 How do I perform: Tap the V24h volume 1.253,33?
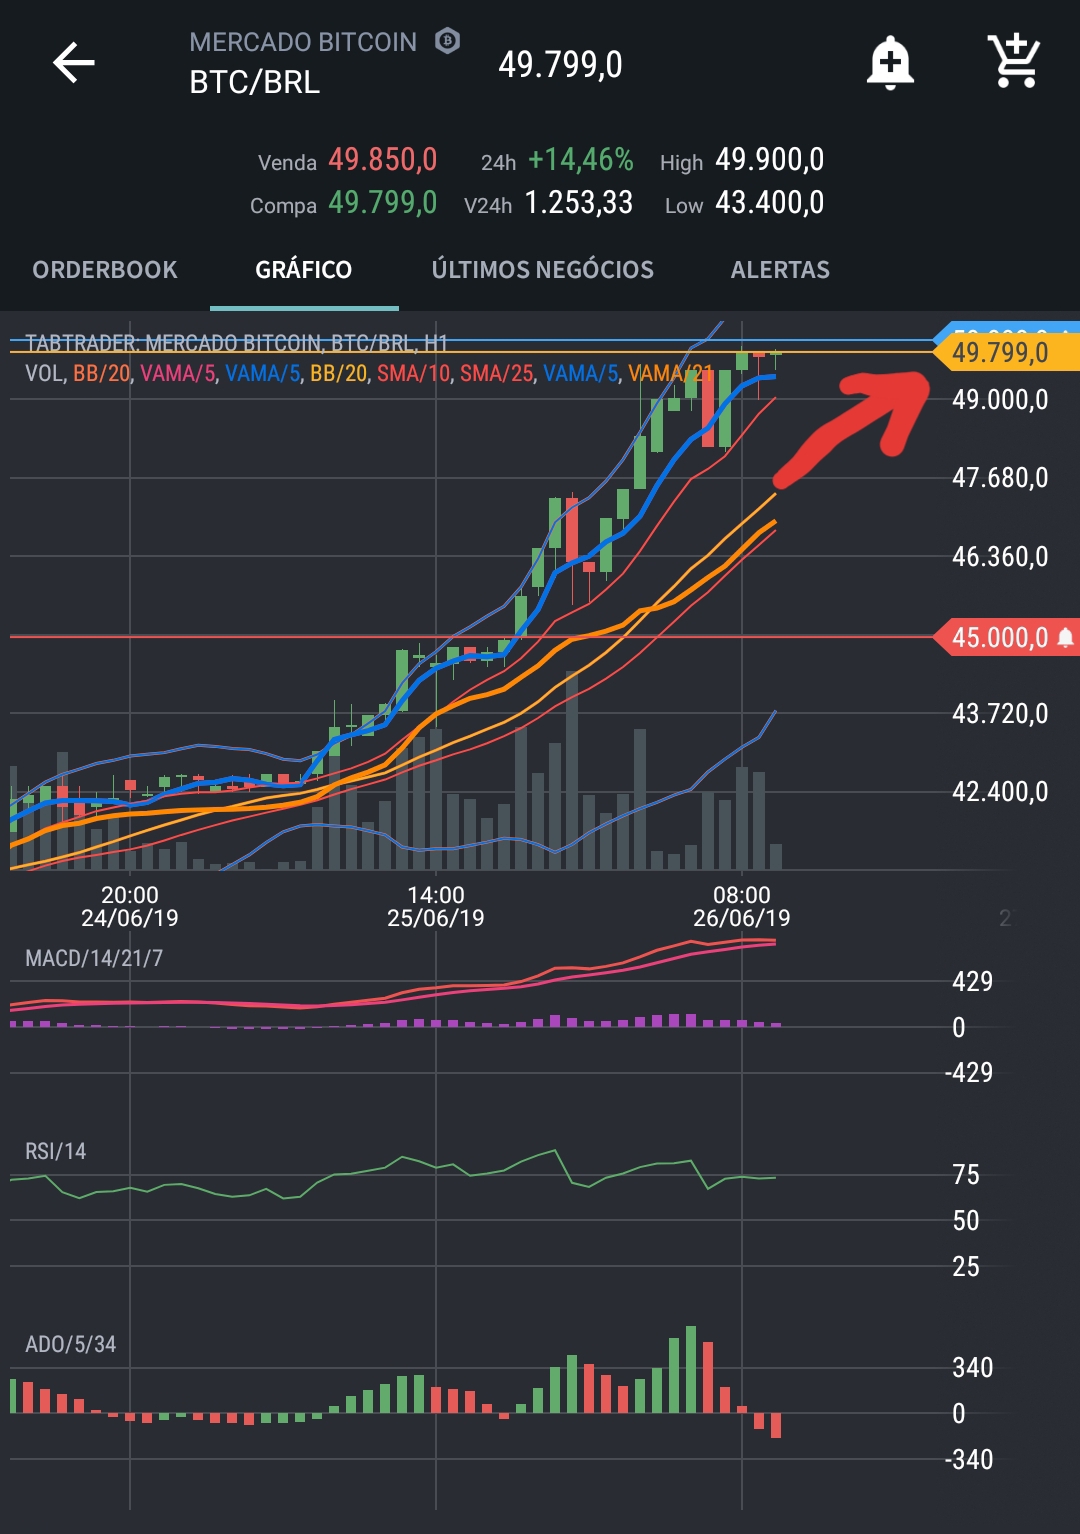pyautogui.click(x=579, y=203)
